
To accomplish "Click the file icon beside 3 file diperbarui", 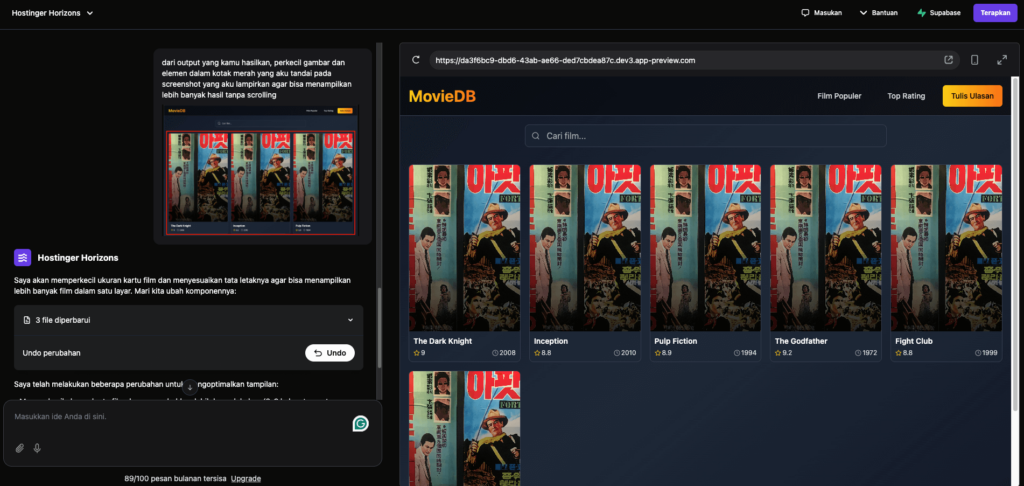I will [x=27, y=320].
